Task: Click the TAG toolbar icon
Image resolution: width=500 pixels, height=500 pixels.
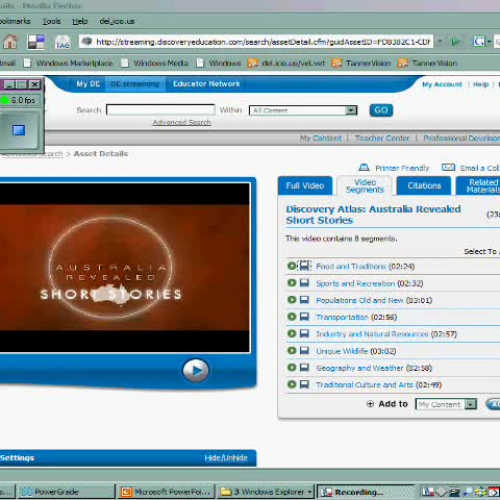Action: [x=62, y=42]
